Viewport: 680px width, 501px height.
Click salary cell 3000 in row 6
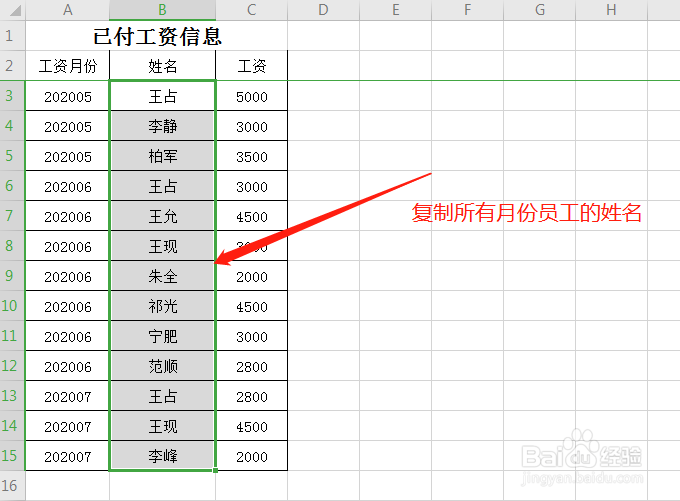252,186
